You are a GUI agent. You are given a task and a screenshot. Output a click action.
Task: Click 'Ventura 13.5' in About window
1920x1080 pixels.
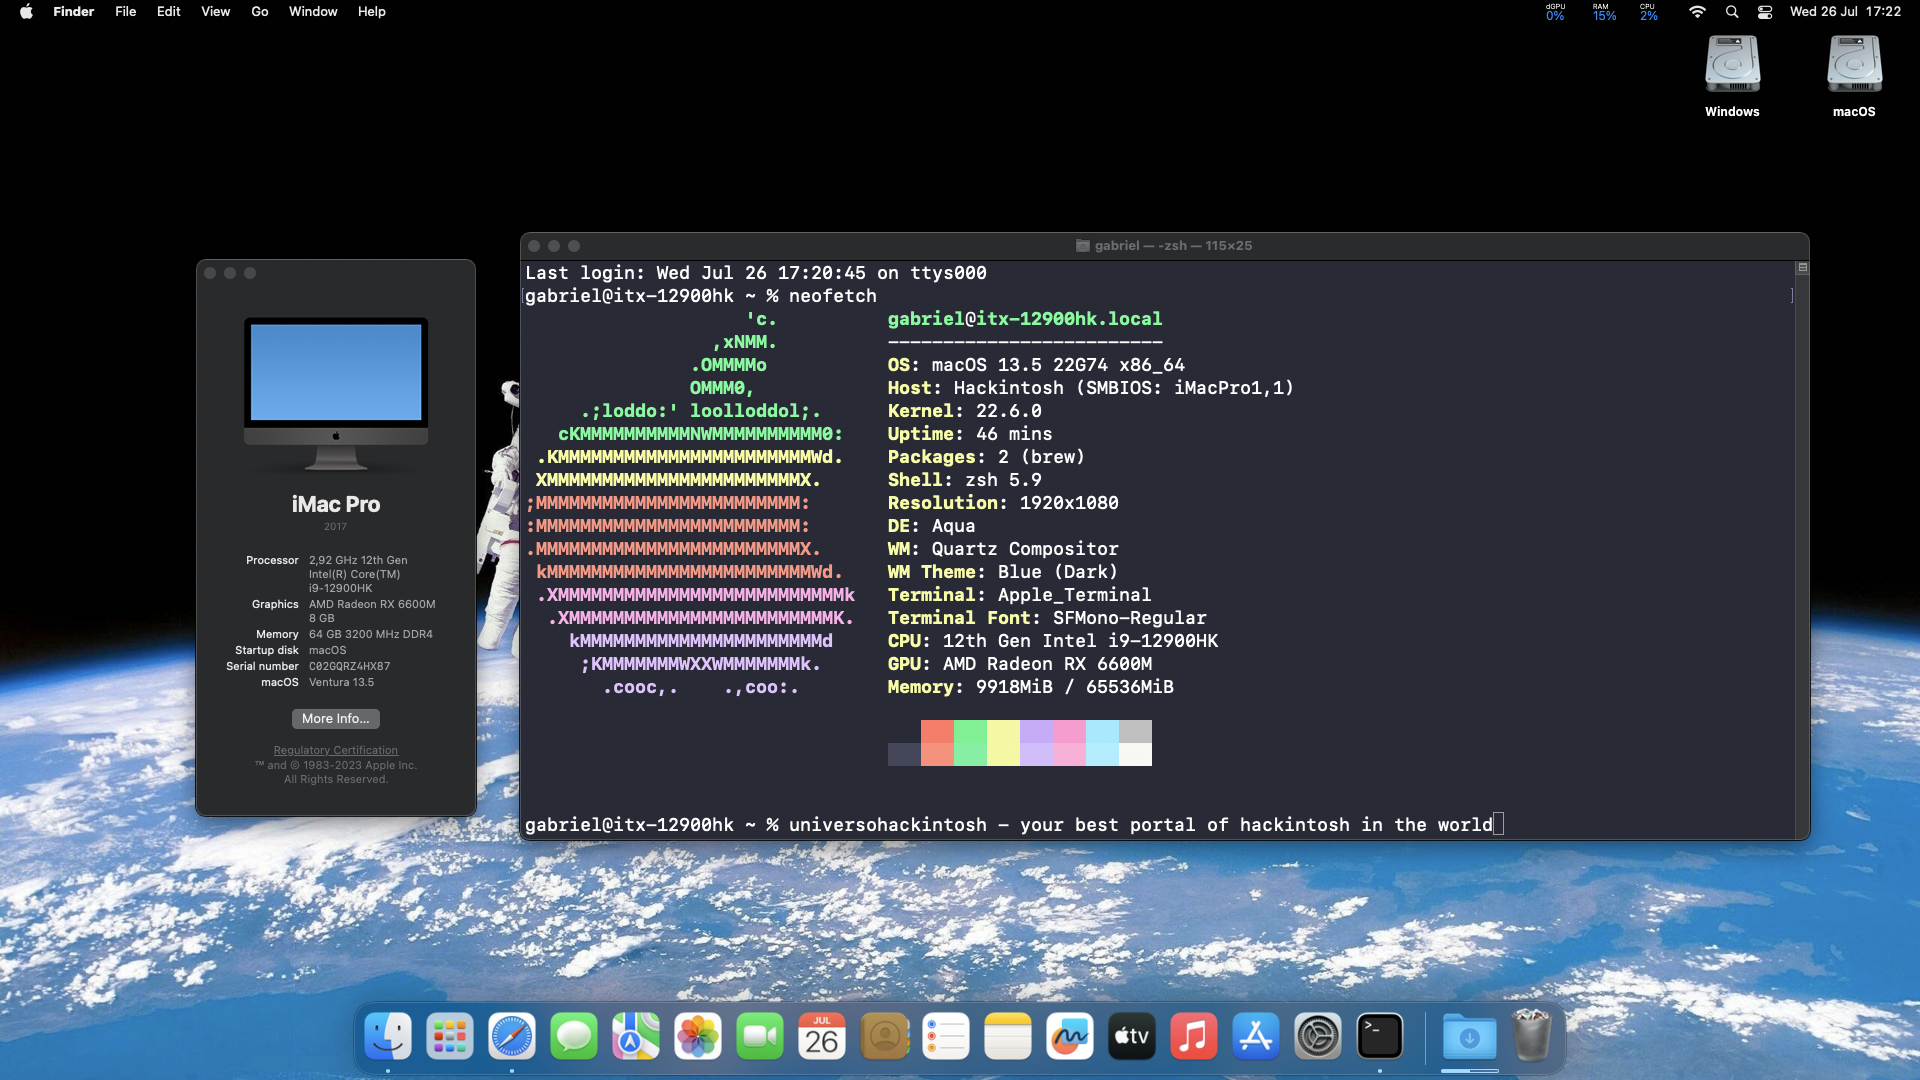[341, 683]
